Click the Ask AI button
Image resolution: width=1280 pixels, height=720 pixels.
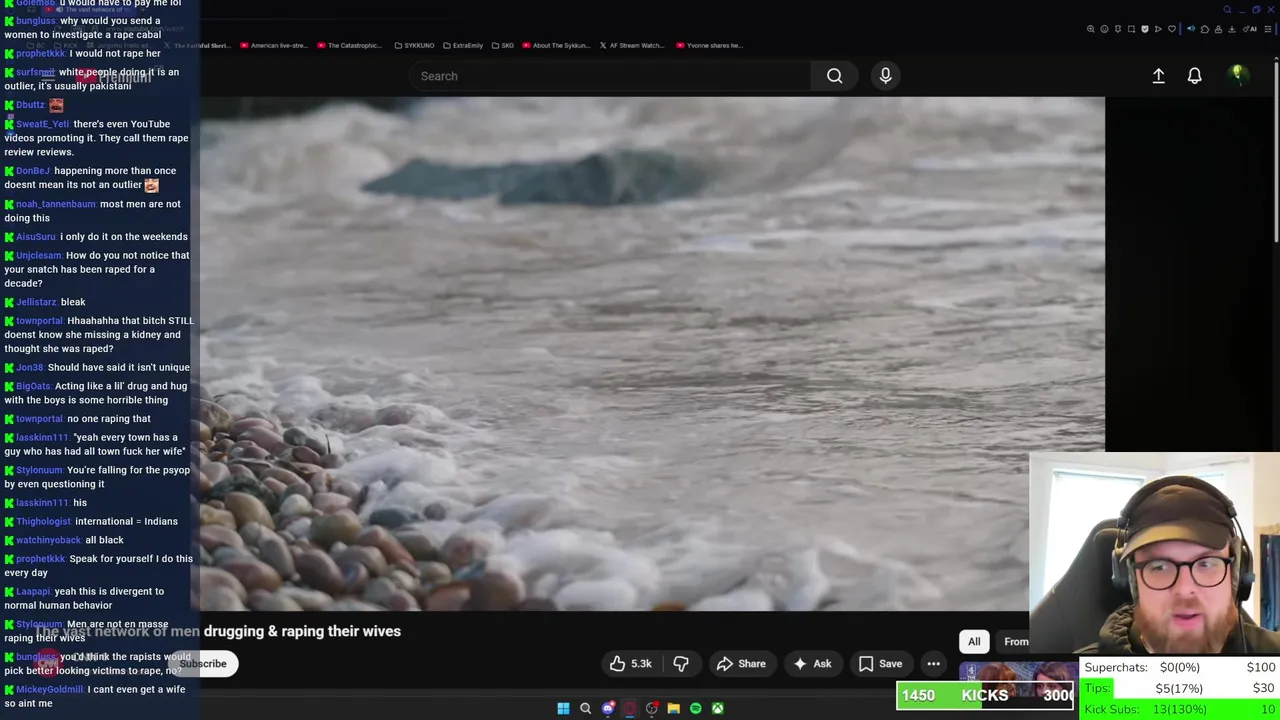(812, 664)
